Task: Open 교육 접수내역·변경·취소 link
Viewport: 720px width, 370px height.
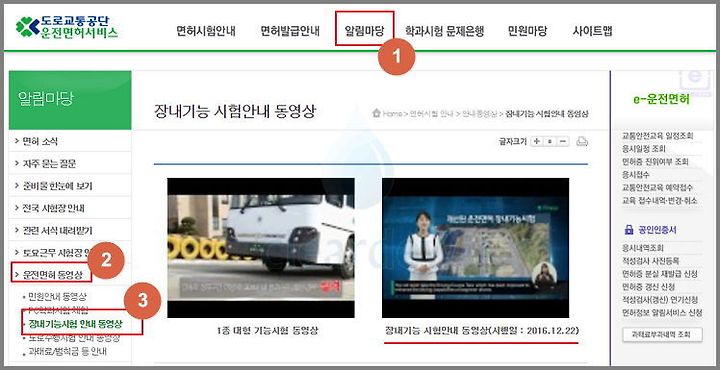Action: [x=659, y=201]
